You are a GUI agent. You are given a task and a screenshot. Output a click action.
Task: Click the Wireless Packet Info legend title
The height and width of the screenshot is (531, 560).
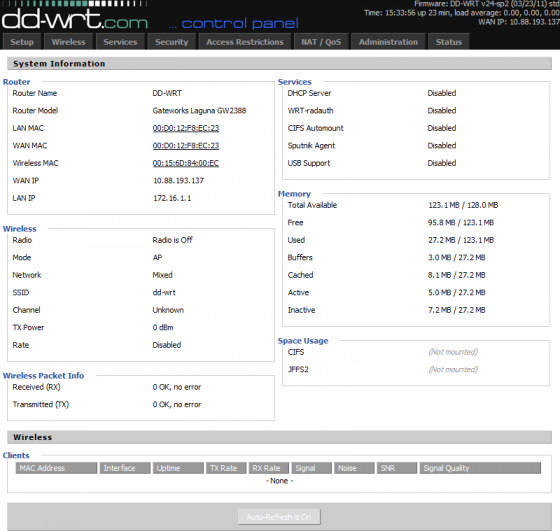[44, 376]
